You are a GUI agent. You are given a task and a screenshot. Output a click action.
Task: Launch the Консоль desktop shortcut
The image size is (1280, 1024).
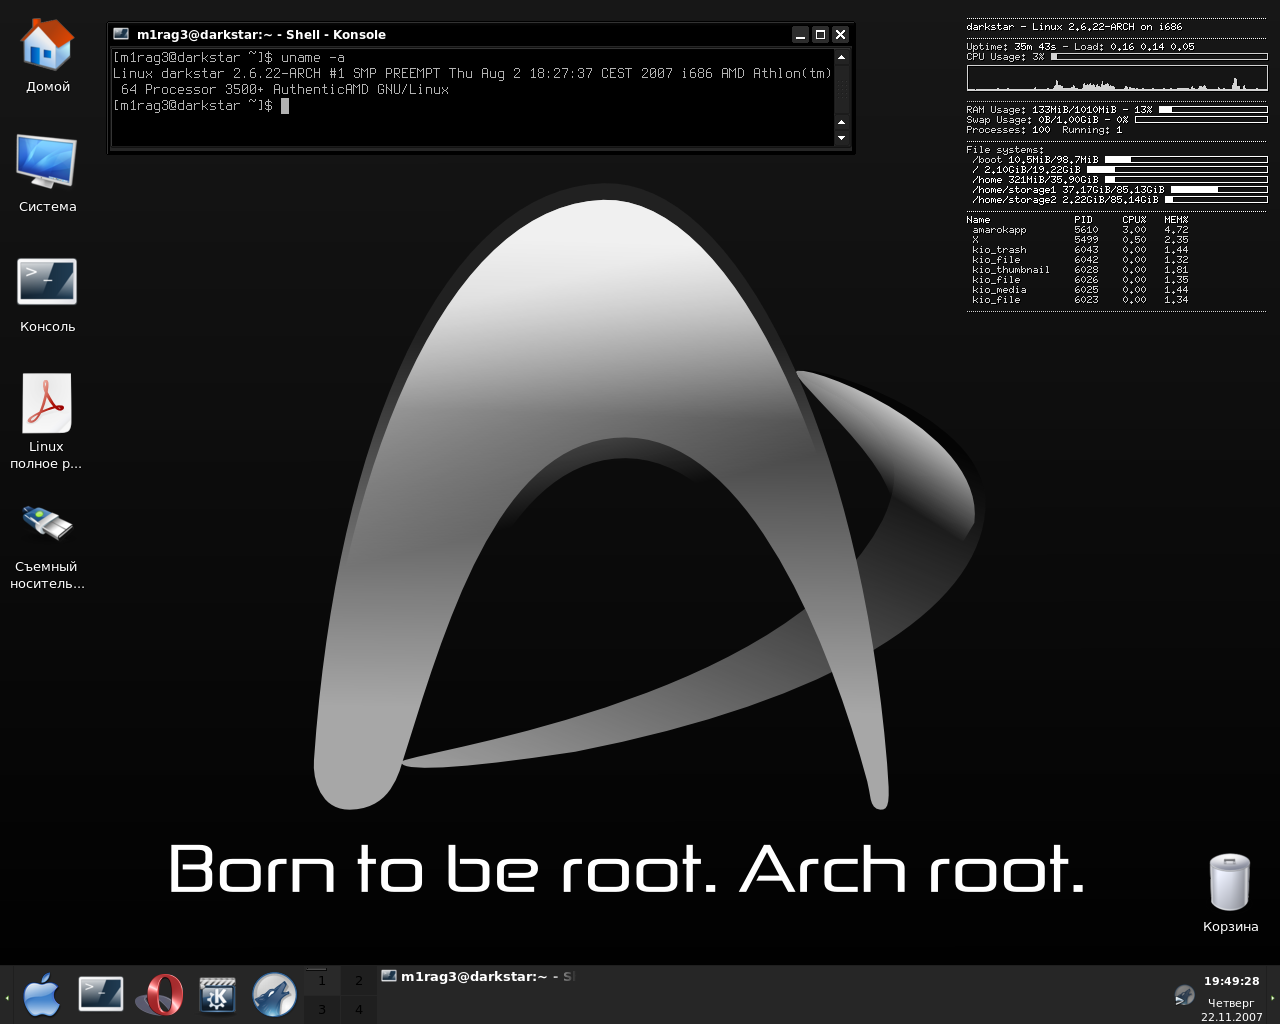pos(47,295)
